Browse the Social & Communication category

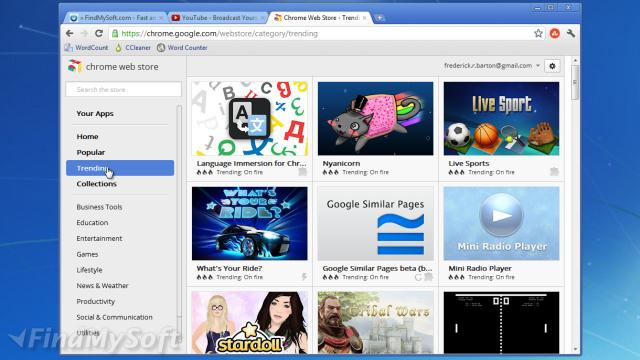[x=114, y=317]
